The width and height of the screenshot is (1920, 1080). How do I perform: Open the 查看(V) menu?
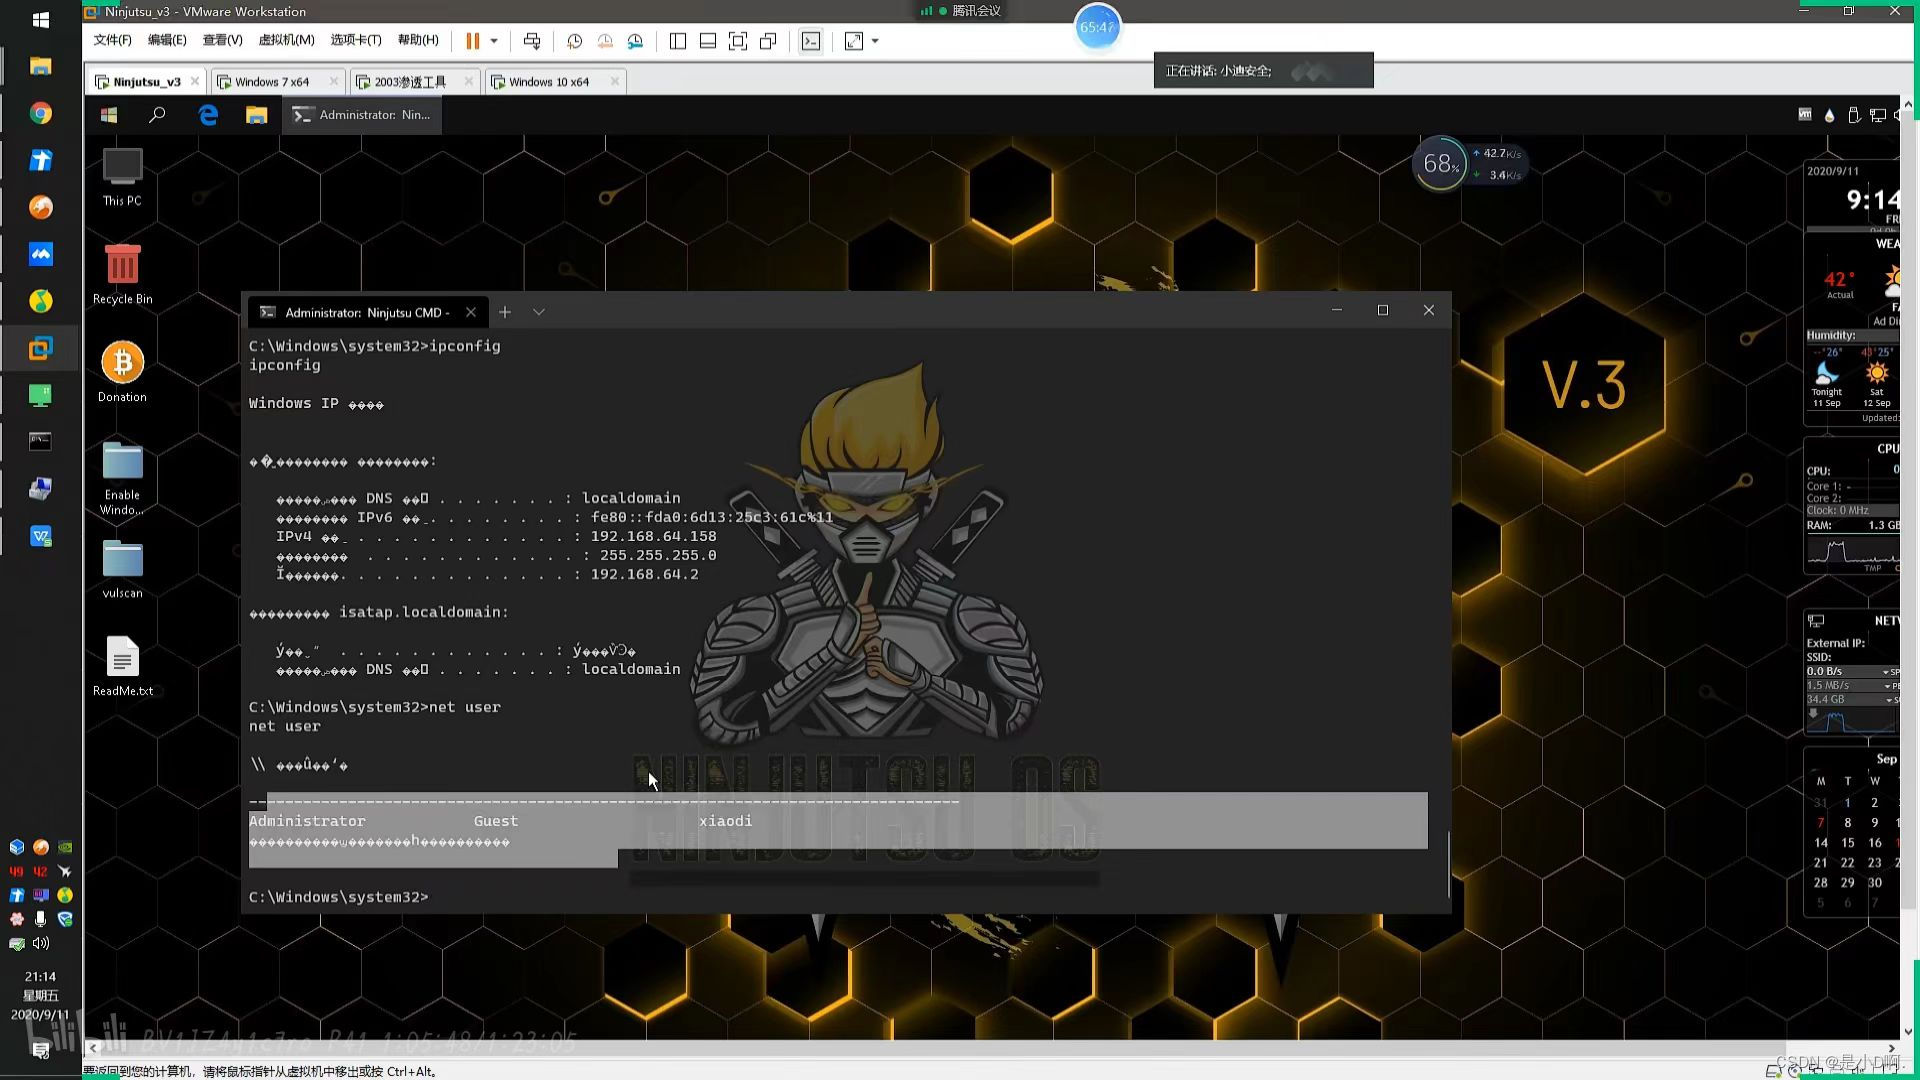coord(222,40)
